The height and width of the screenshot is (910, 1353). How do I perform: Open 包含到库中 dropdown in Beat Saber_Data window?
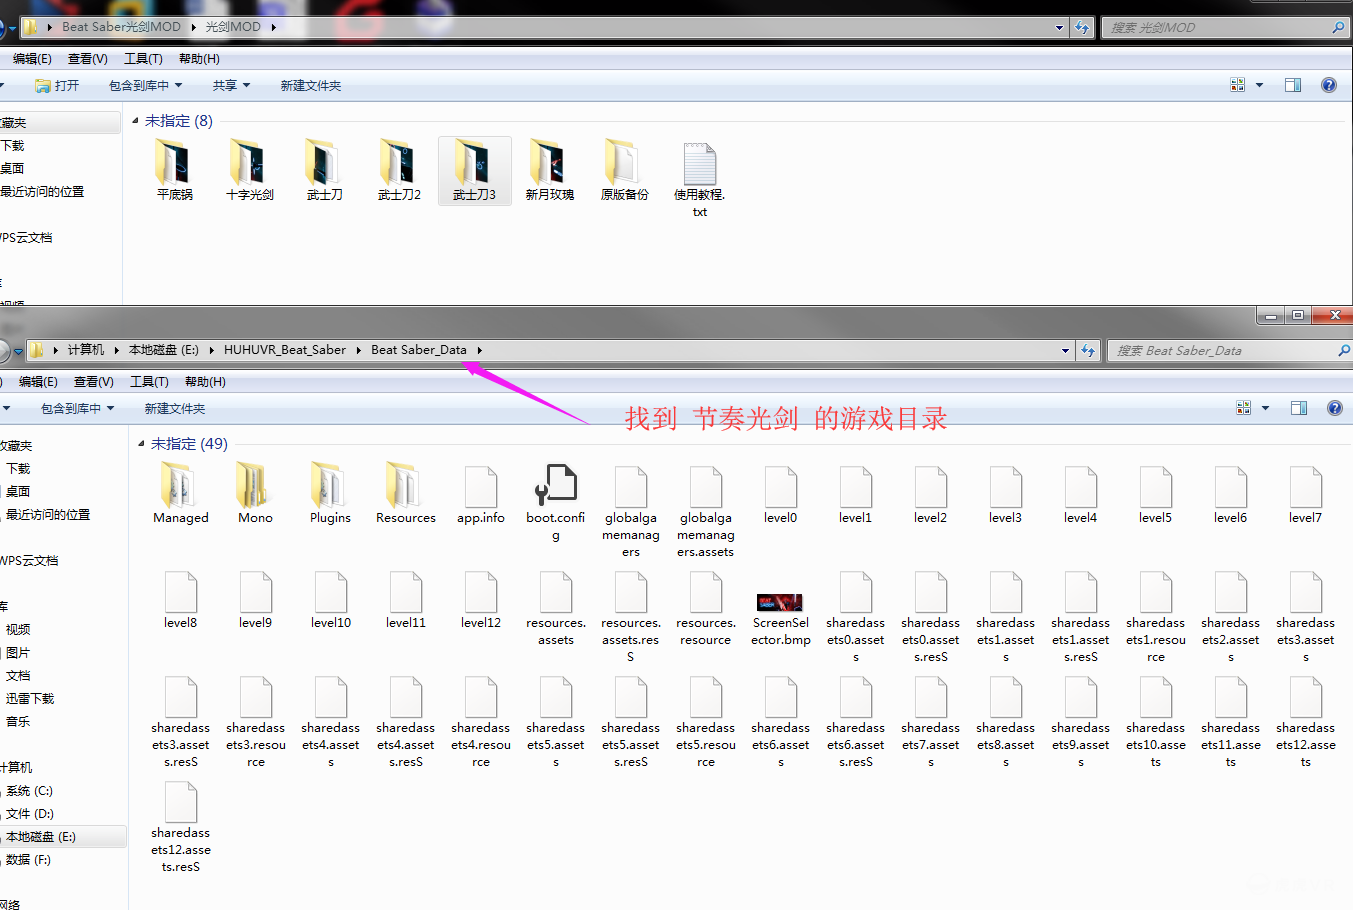click(x=77, y=408)
